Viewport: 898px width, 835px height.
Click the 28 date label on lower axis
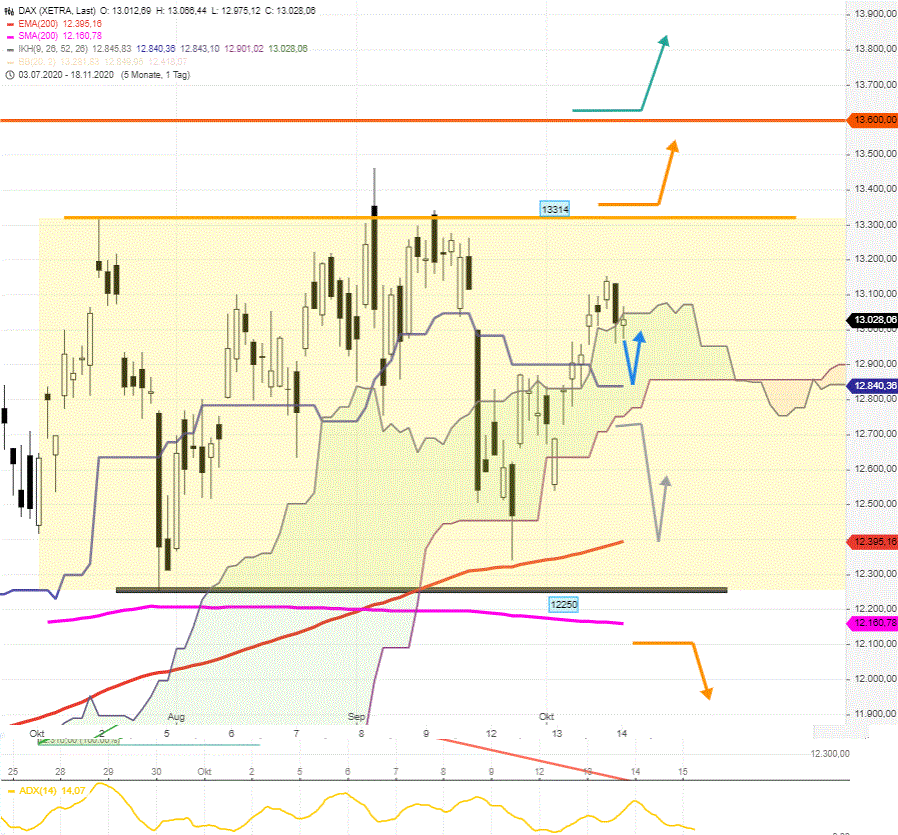[60, 772]
